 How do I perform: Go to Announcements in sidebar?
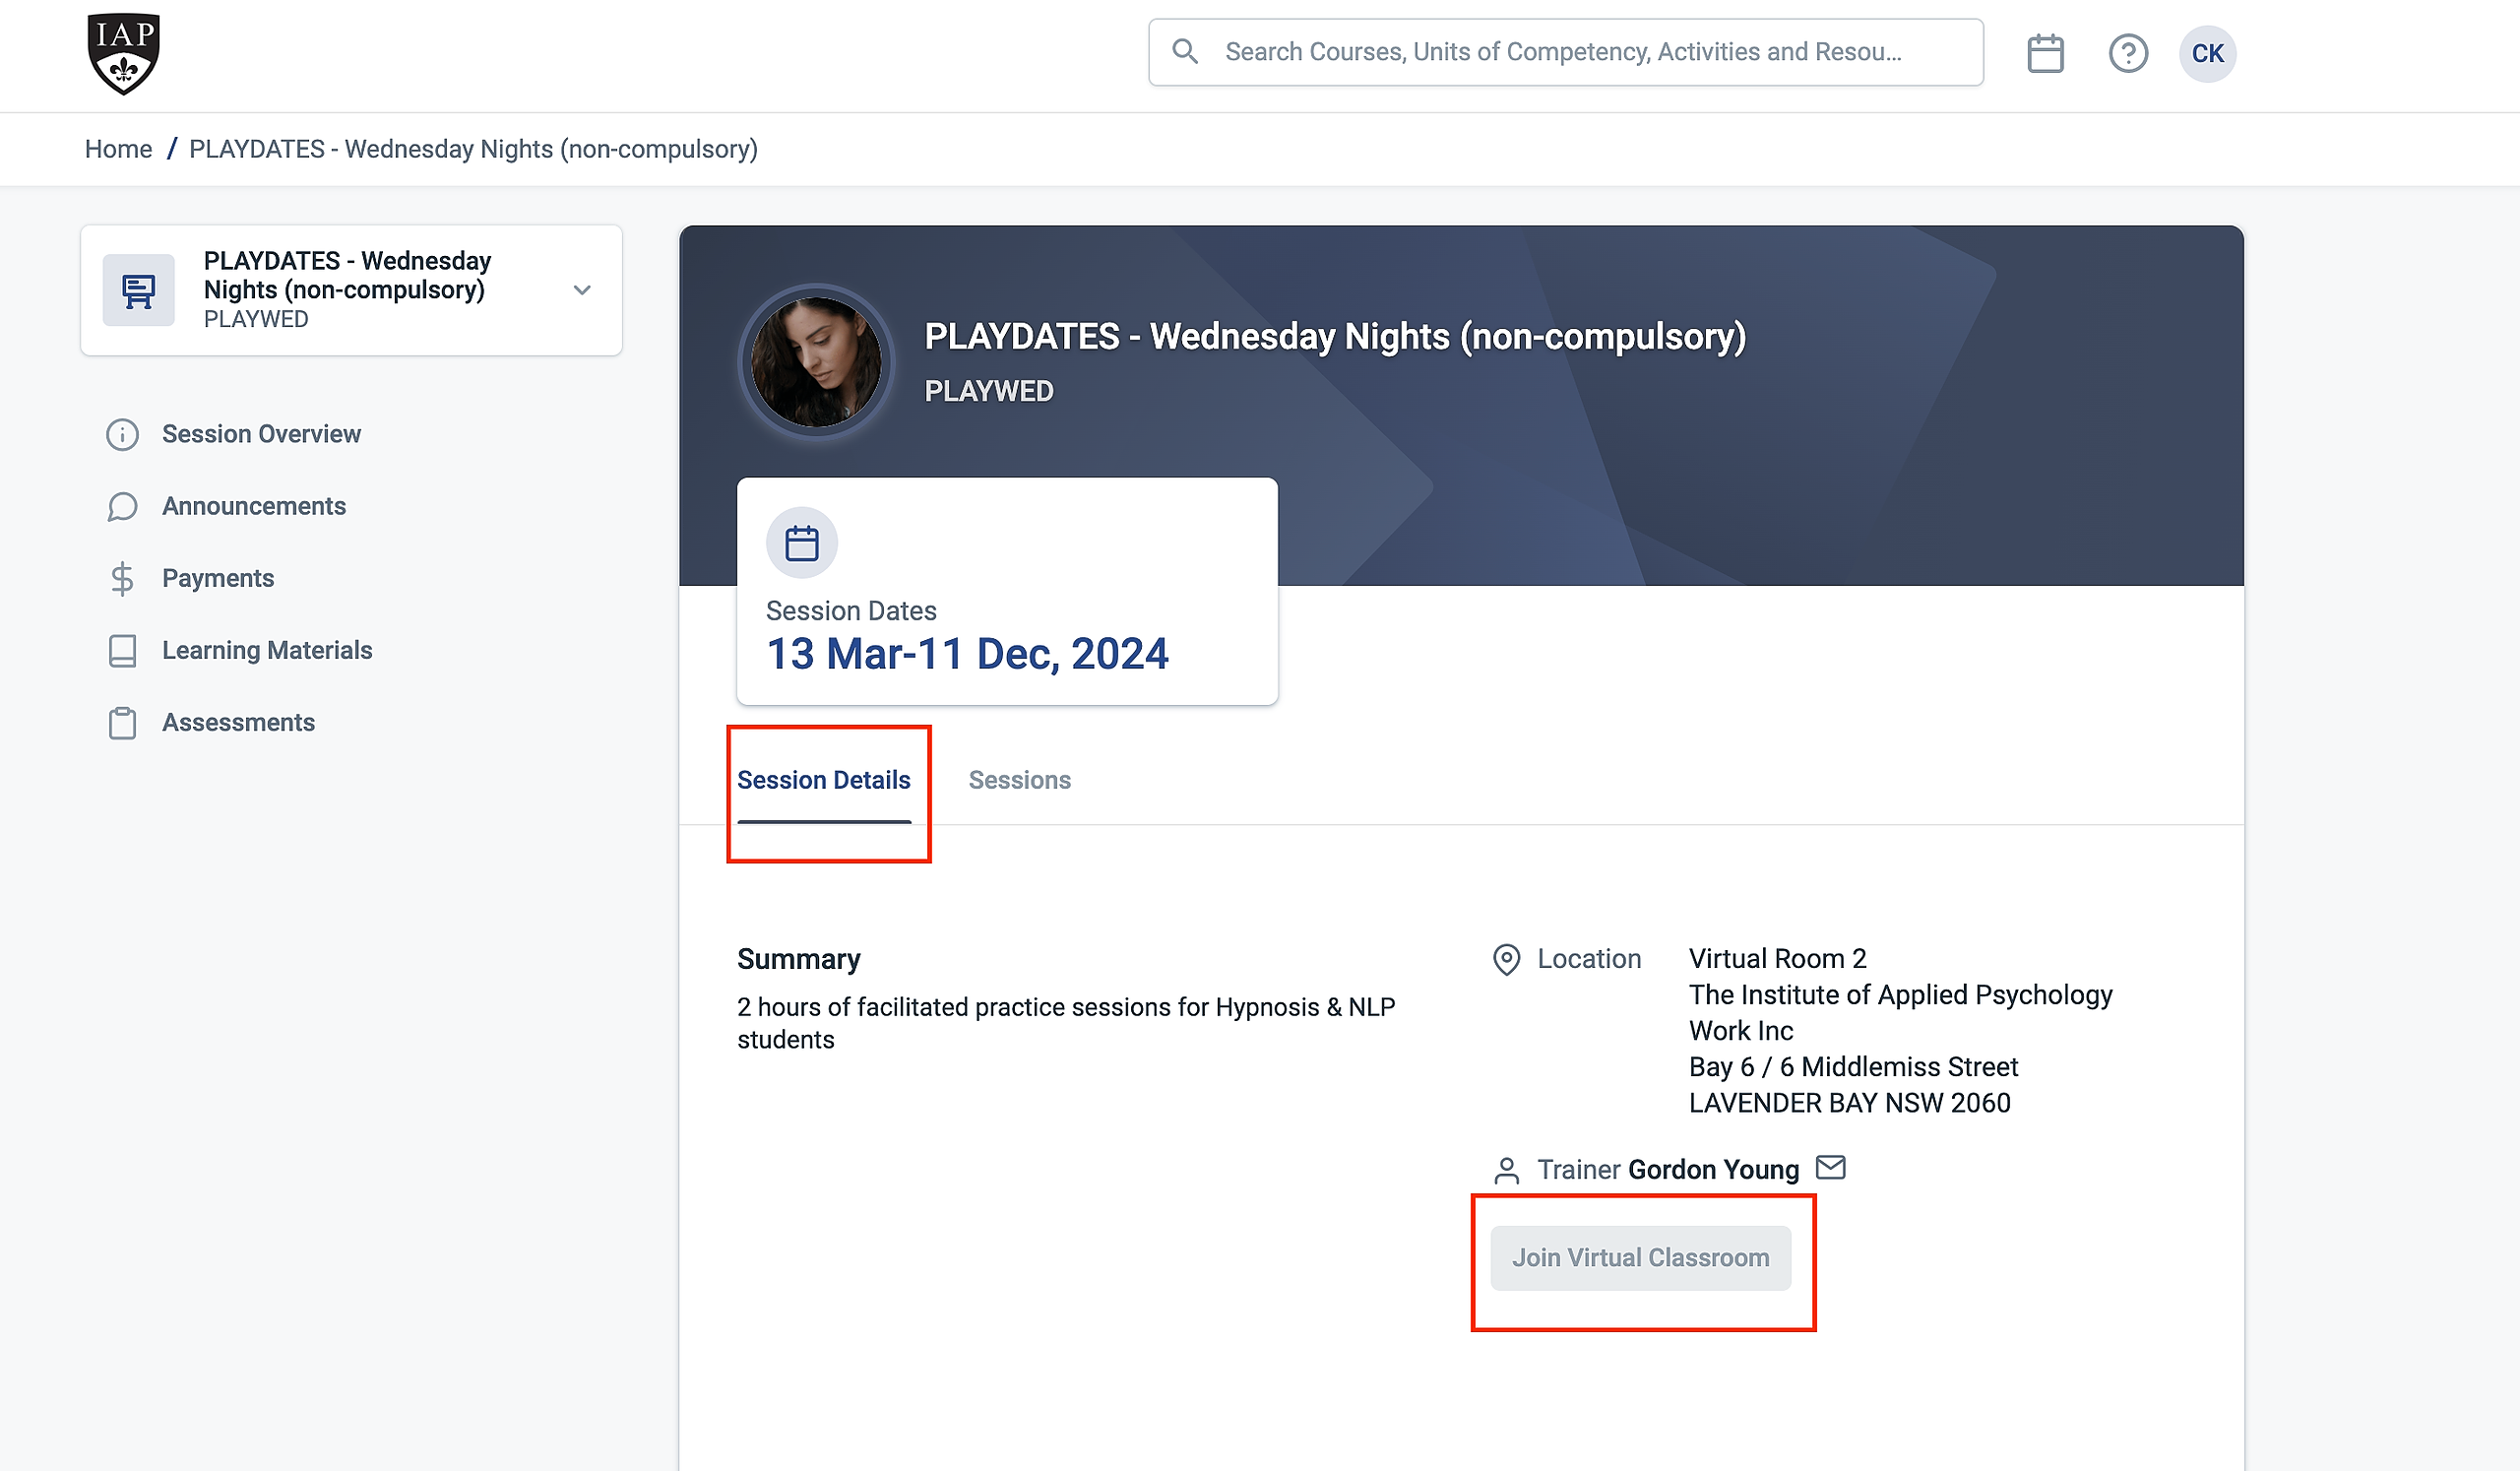[x=253, y=506]
